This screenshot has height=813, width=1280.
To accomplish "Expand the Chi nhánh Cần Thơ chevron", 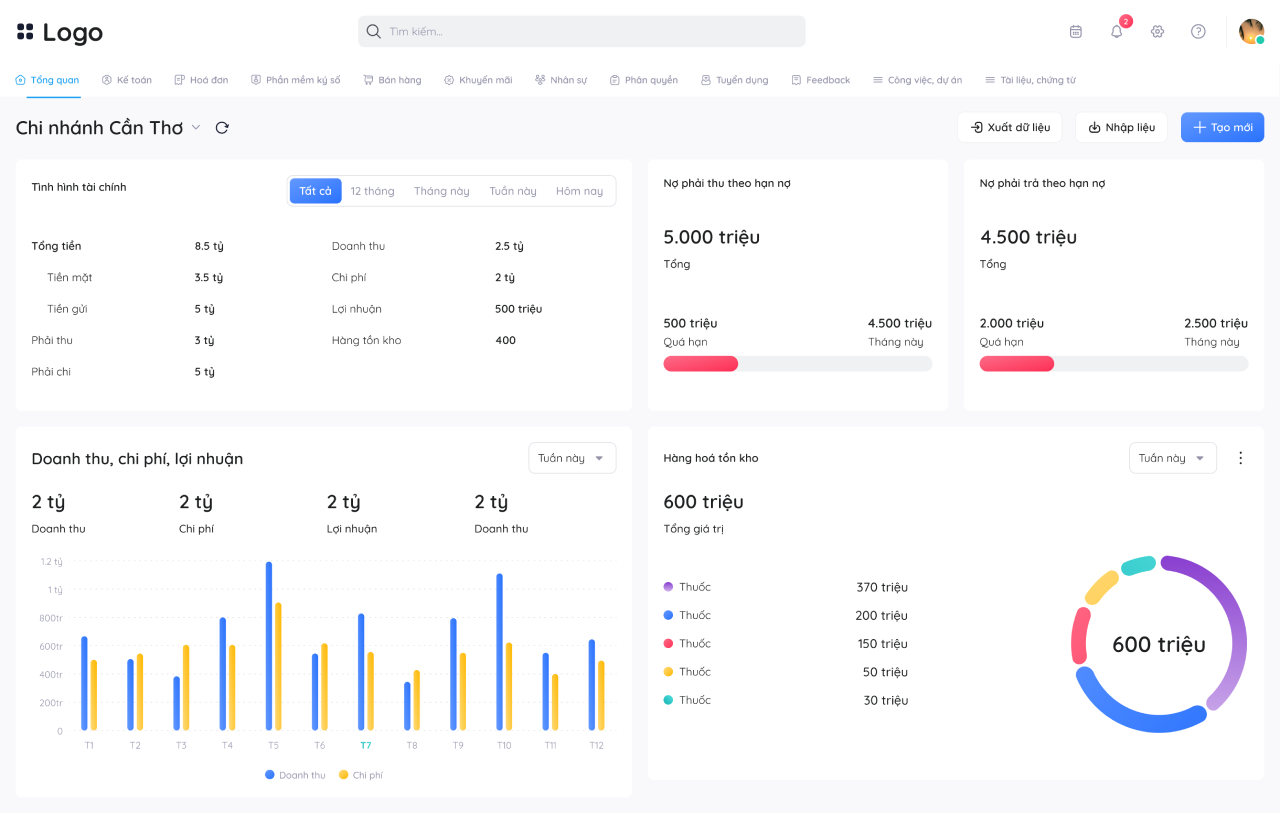I will point(196,128).
